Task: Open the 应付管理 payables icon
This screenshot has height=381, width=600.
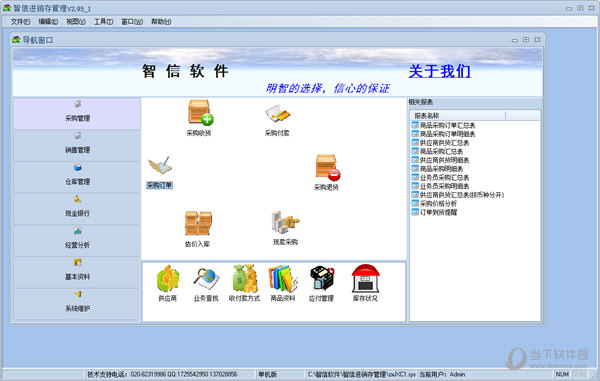Action: click(x=321, y=279)
